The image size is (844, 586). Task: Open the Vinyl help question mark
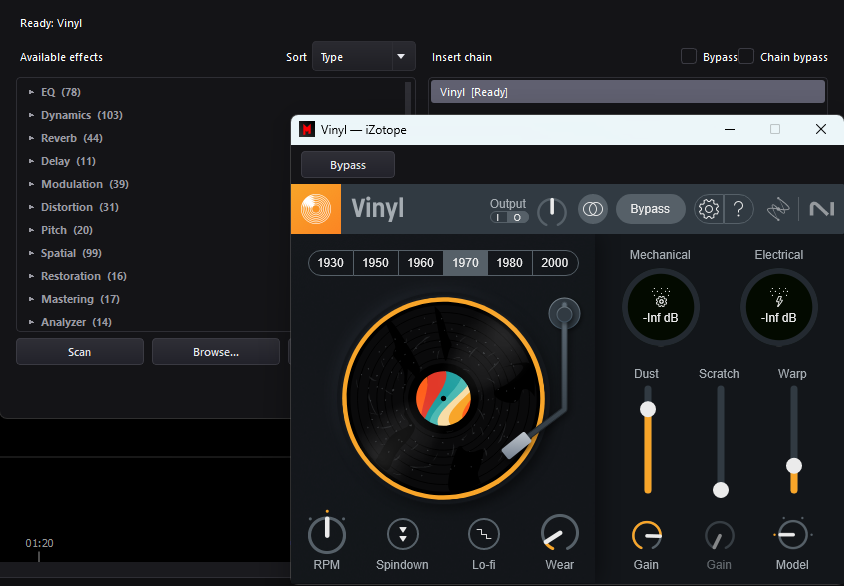click(738, 209)
